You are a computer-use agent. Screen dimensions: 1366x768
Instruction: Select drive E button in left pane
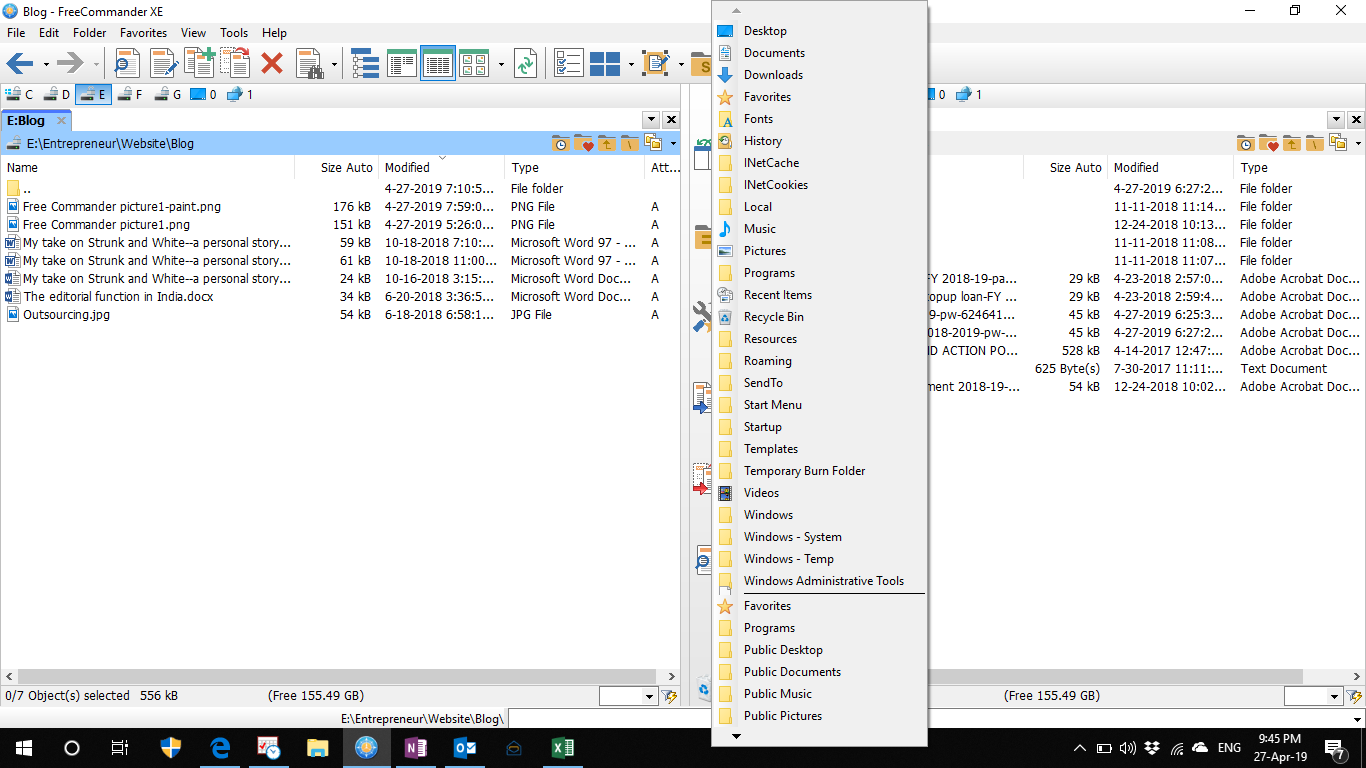[93, 95]
